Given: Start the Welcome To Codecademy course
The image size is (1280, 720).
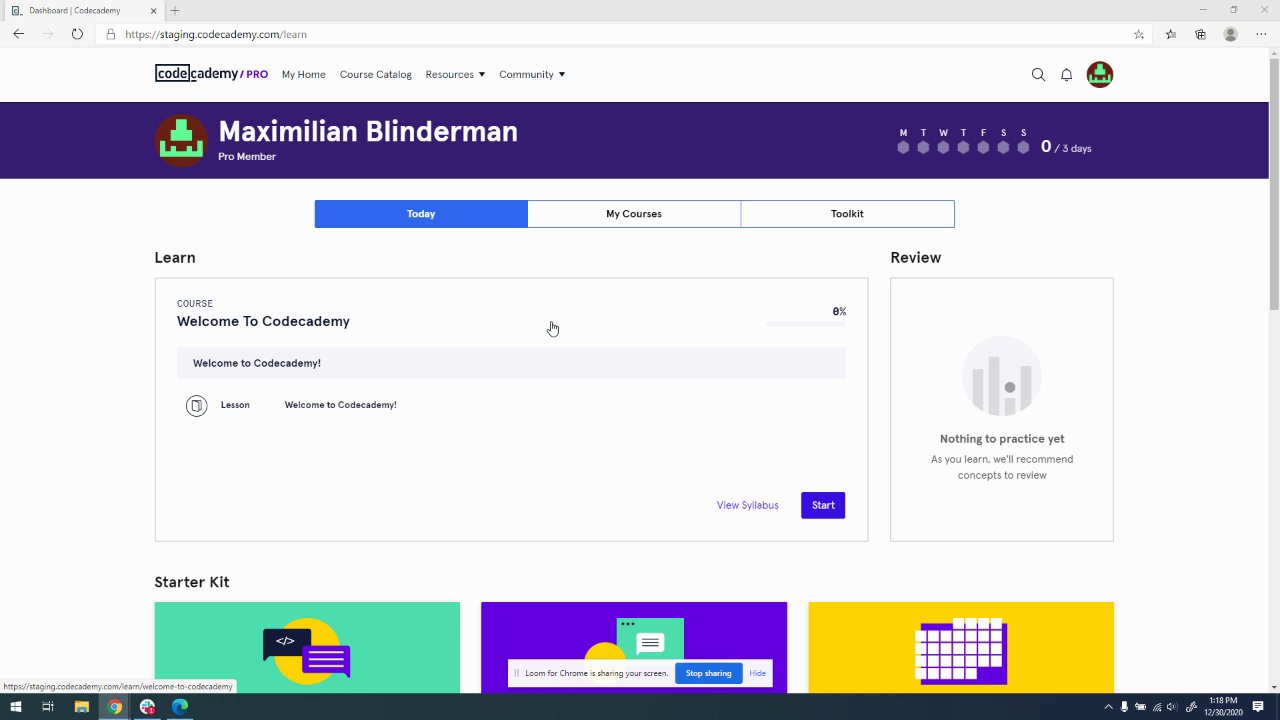Looking at the screenshot, I should (x=823, y=505).
